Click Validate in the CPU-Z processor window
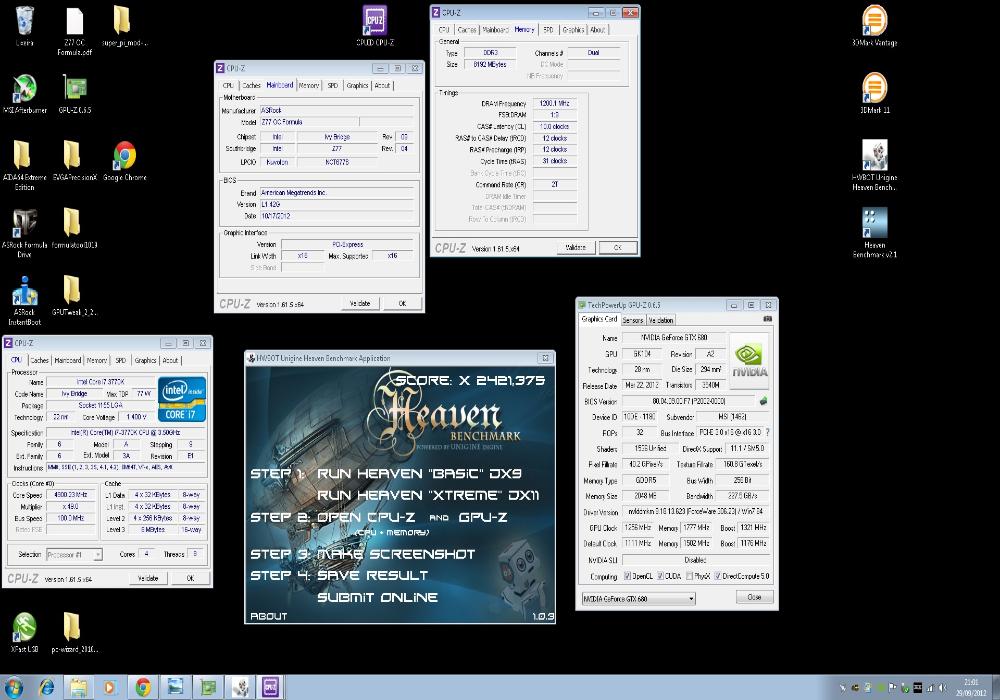Image resolution: width=1000 pixels, height=700 pixels. tap(148, 578)
